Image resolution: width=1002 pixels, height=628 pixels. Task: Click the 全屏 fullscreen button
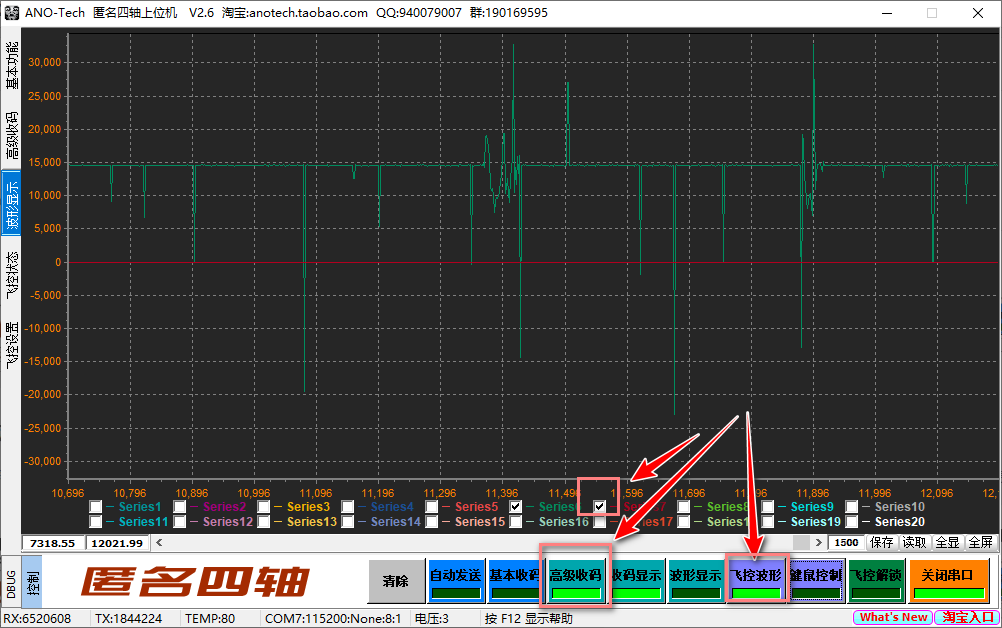click(980, 542)
